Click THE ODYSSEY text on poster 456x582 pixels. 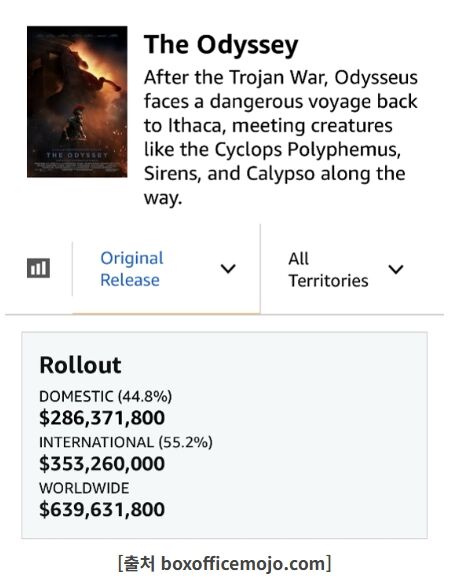pos(77,155)
